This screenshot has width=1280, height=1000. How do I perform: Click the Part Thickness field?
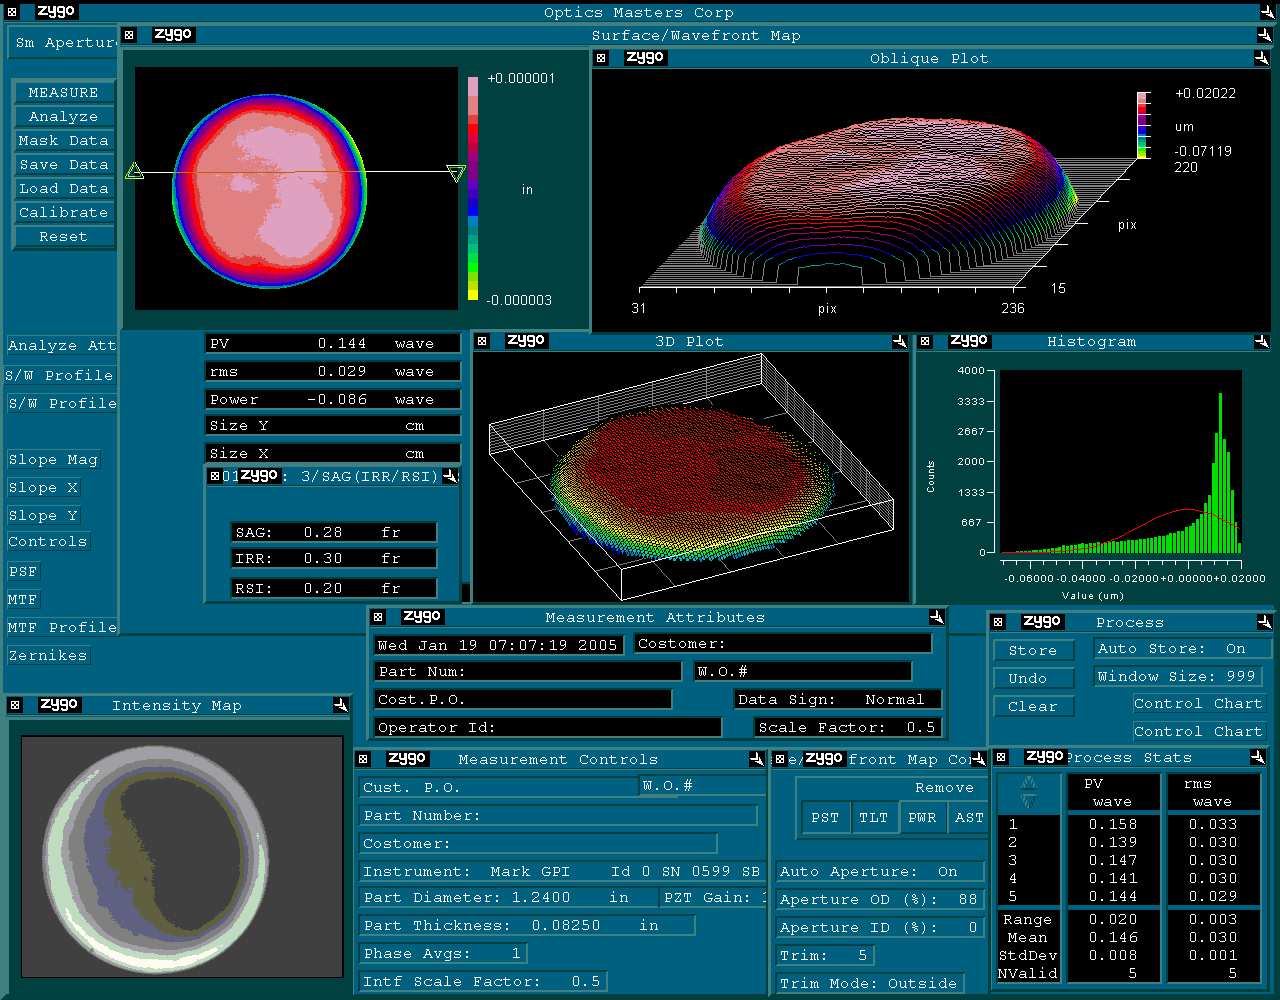click(x=527, y=926)
